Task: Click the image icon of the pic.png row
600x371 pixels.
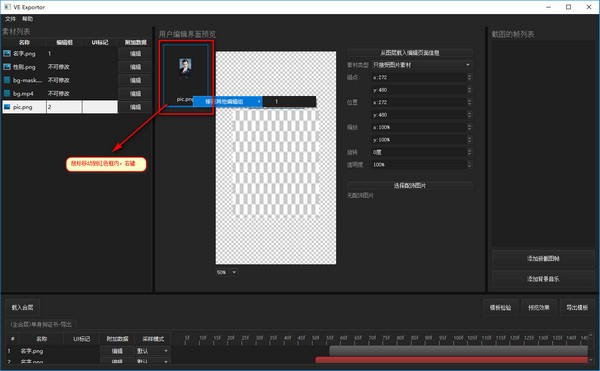Action: (x=7, y=107)
